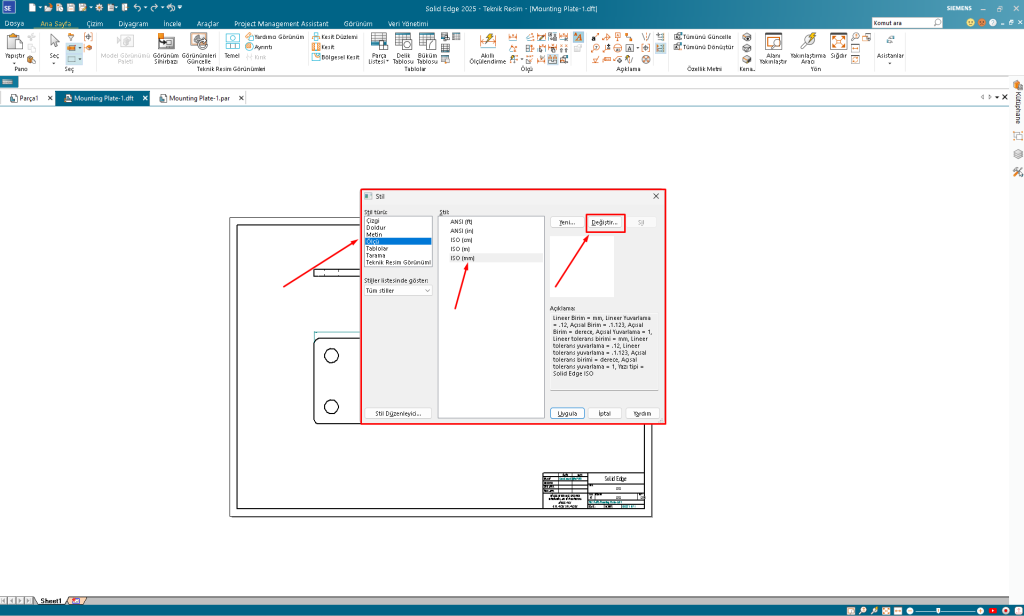Activate the Alanı Yakınlaştır zoom tool
The width and height of the screenshot is (1024, 616).
[x=773, y=42]
